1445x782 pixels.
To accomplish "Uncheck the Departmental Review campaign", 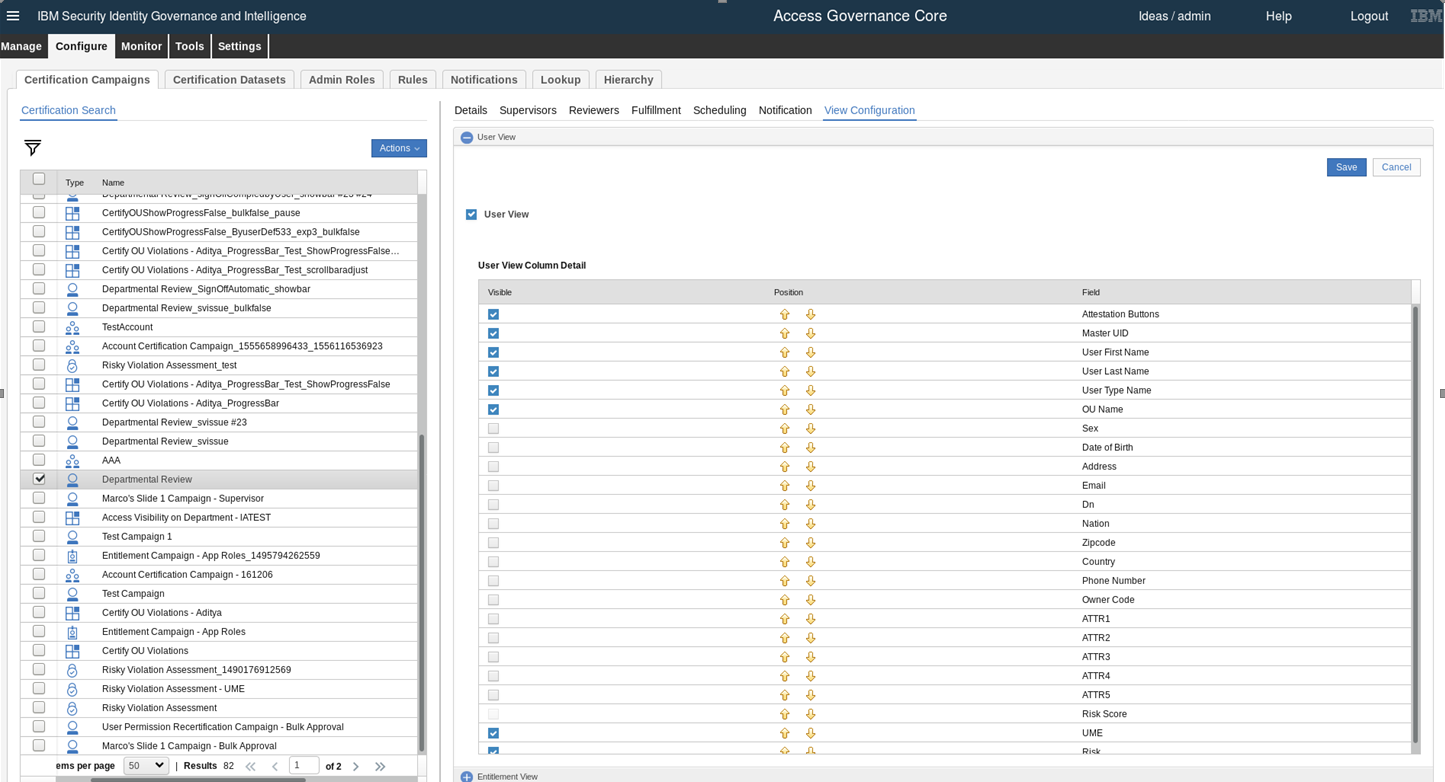I will (39, 479).
